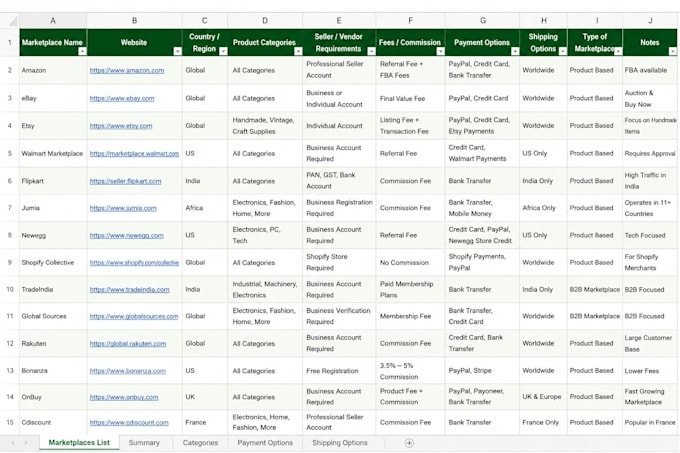Switch to the Categories sheet tab
Screen dimensions: 680x453
tap(200, 443)
